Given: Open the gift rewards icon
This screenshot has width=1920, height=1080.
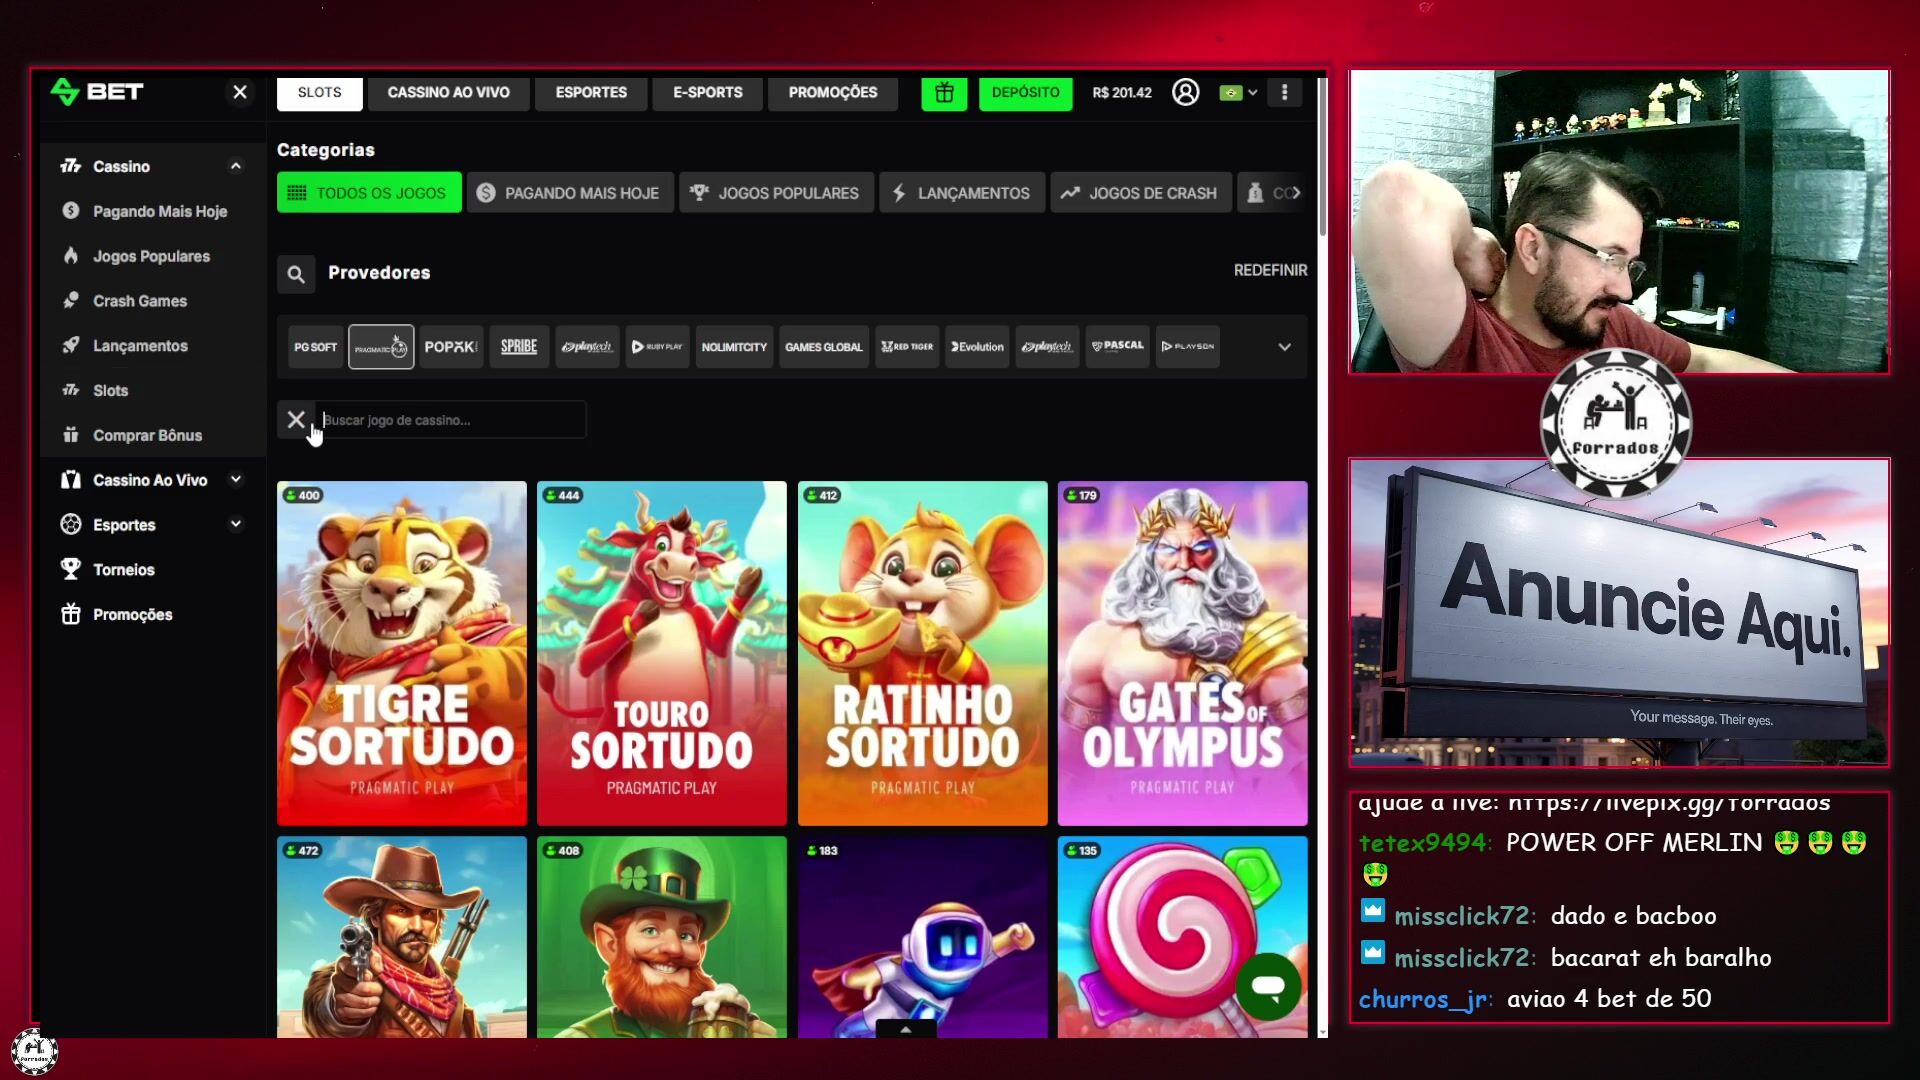Looking at the screenshot, I should 944,93.
